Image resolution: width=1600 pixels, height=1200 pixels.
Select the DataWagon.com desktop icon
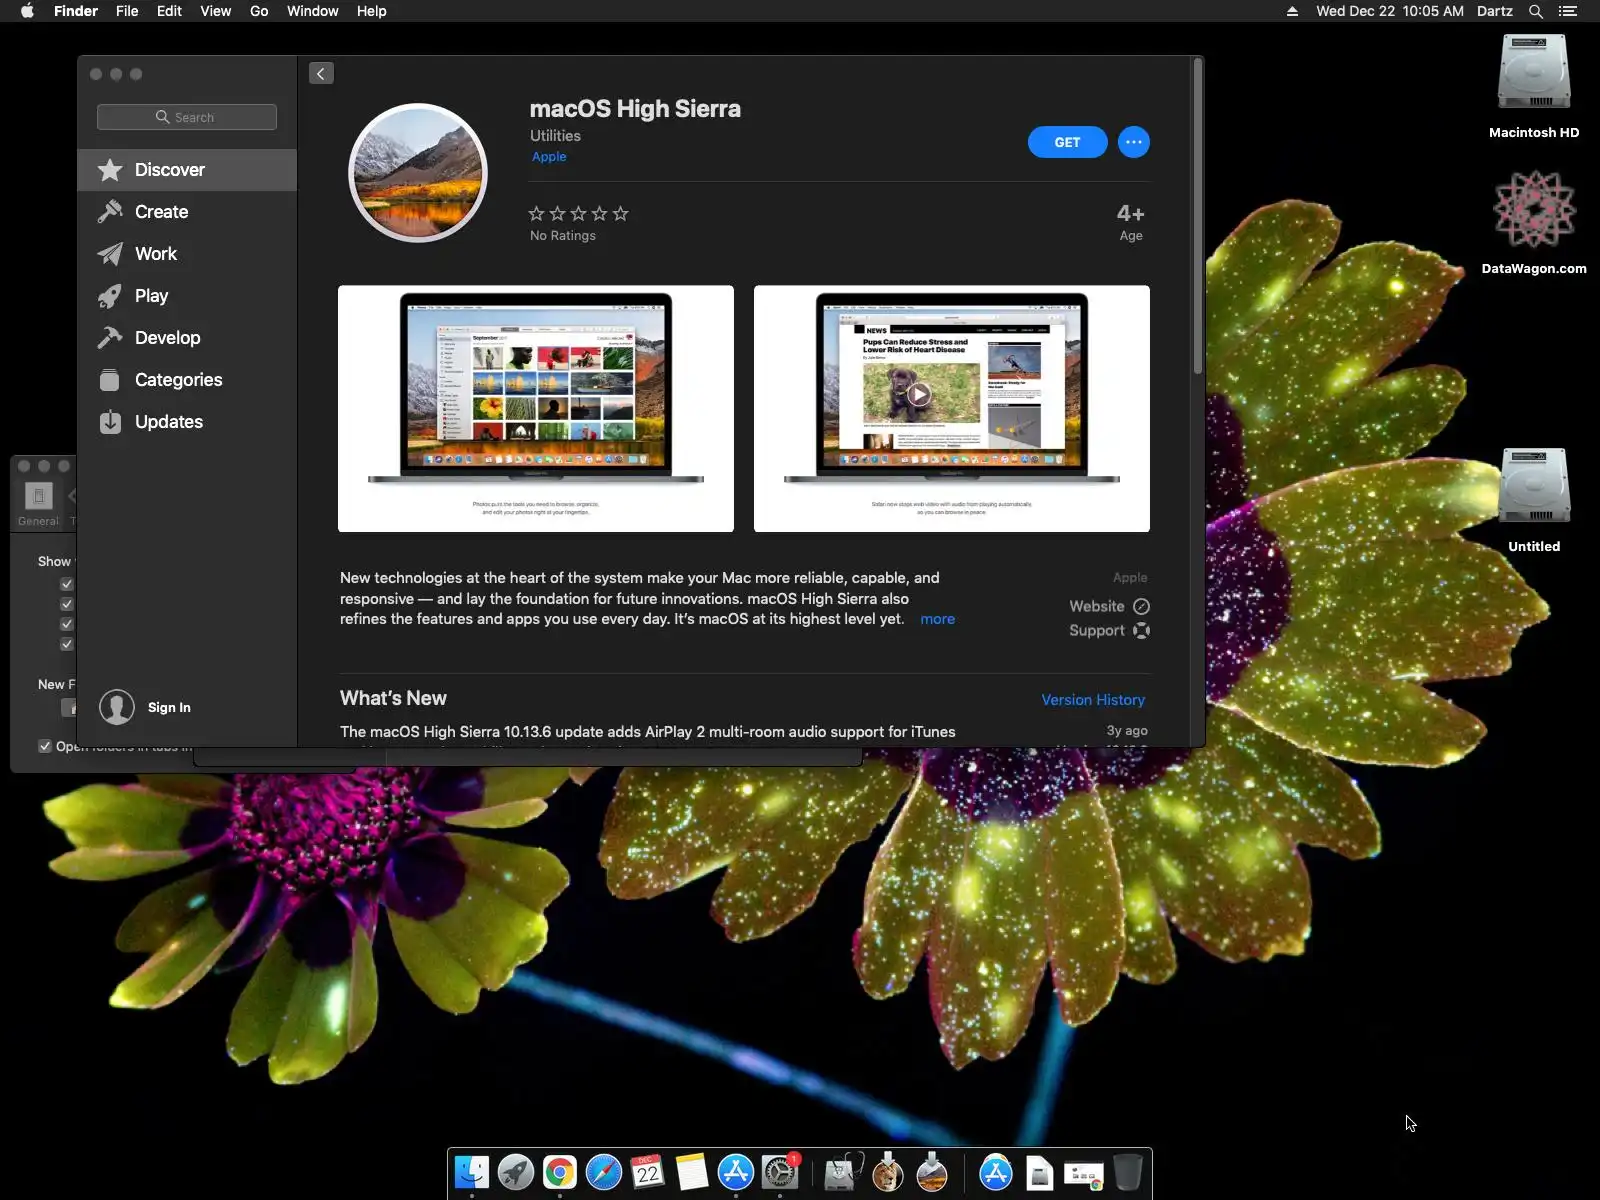(x=1534, y=208)
